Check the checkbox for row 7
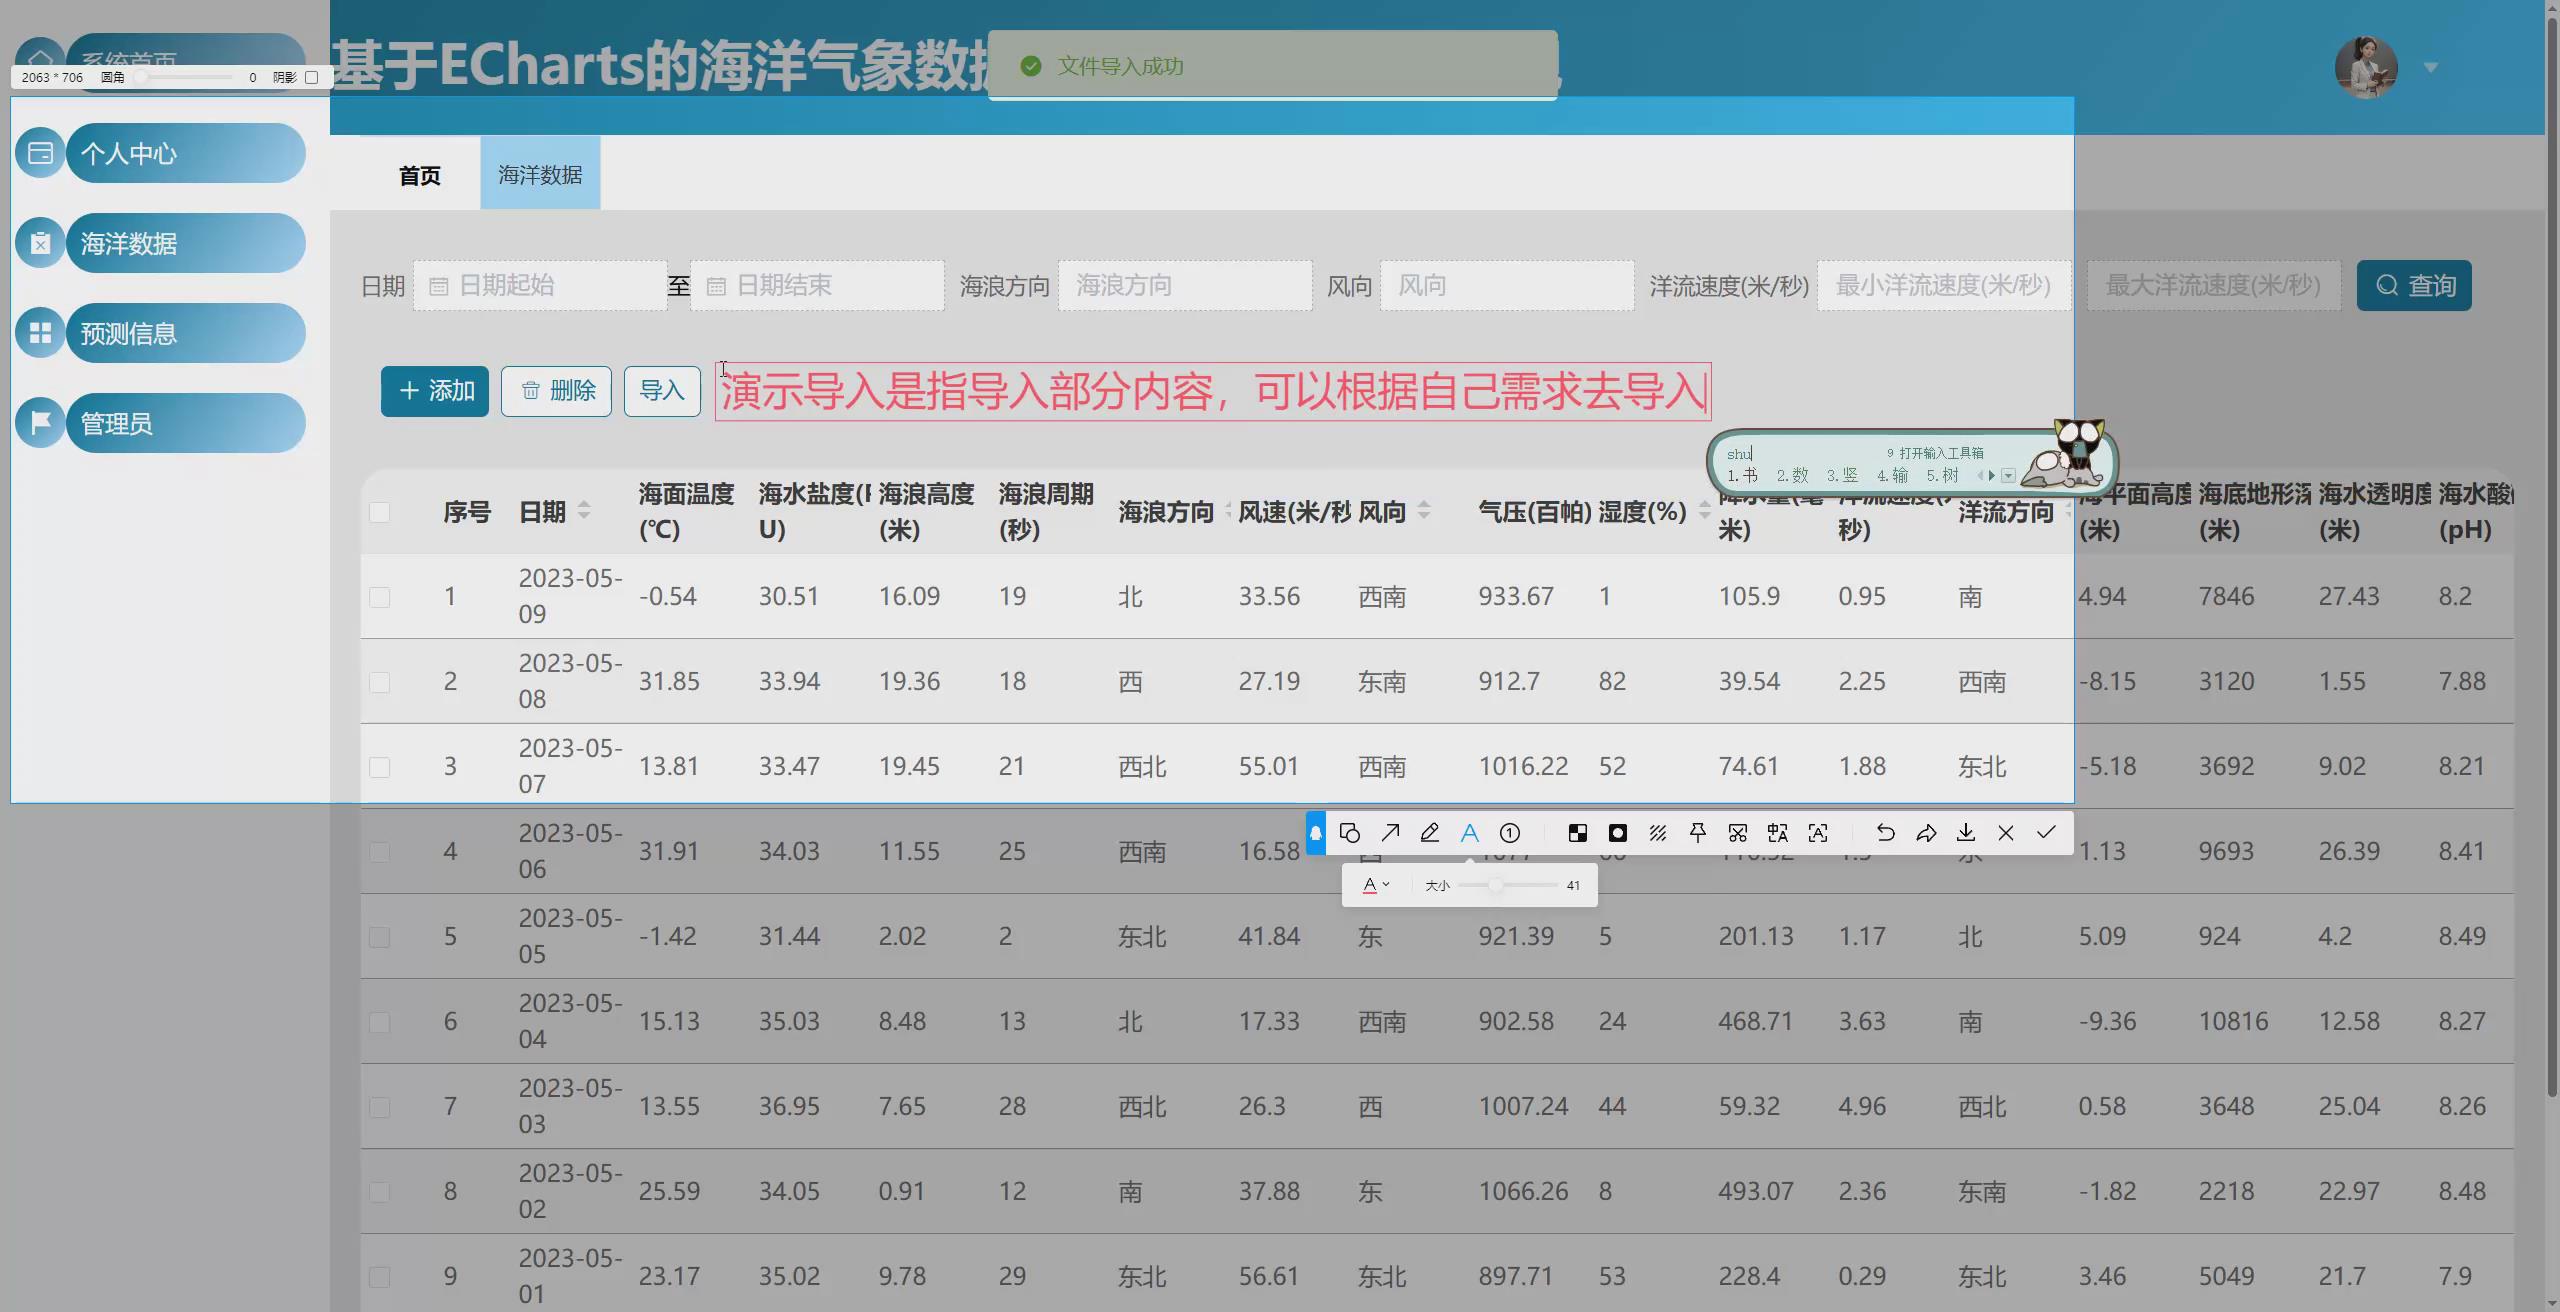 (379, 1107)
